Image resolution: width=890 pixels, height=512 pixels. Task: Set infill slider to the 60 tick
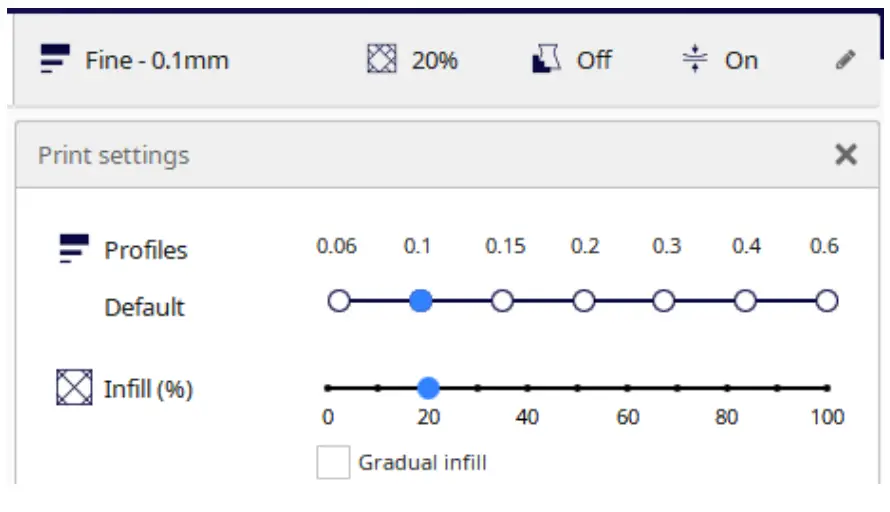click(x=627, y=388)
